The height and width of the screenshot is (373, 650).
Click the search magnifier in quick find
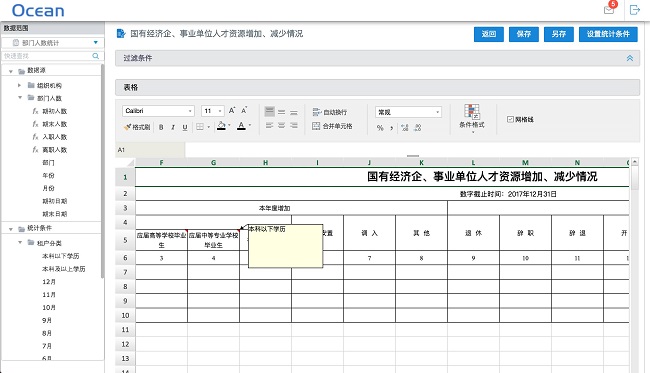coord(96,56)
